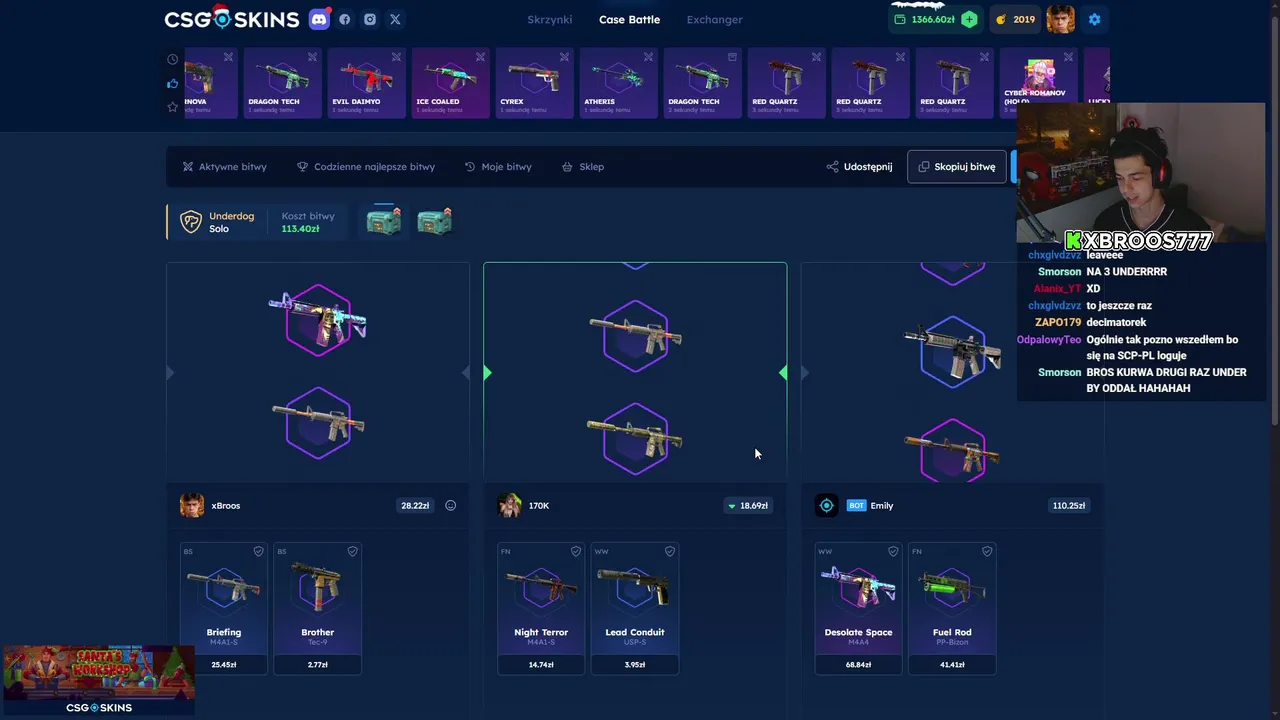
Task: Click crossed-swords icon on Cyrex drop
Action: point(564,57)
